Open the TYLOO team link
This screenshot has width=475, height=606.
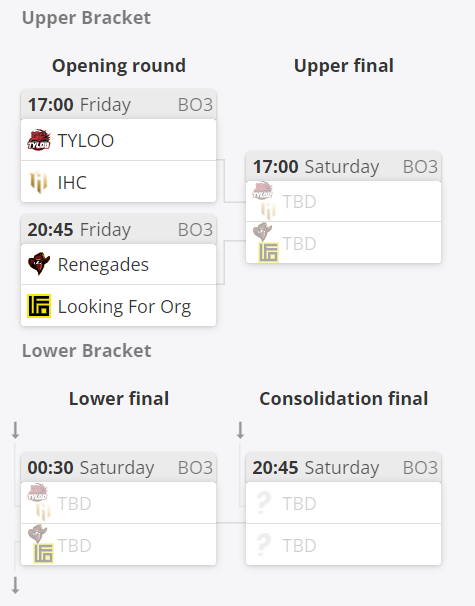point(86,140)
